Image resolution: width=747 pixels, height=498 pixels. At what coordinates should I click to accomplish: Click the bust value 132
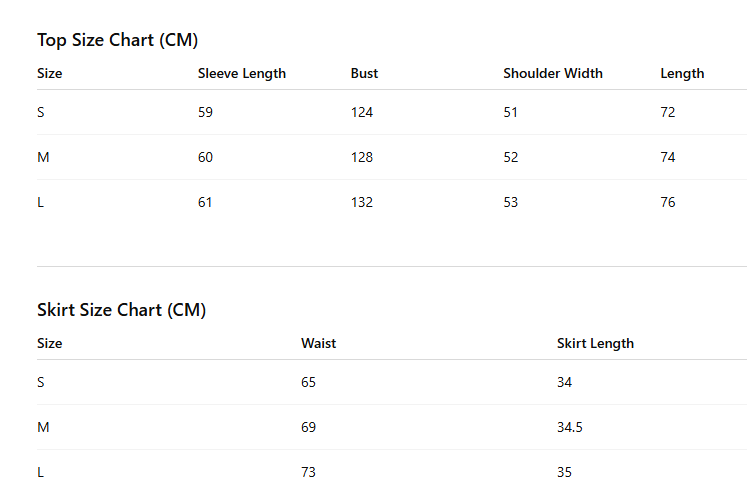tap(362, 203)
